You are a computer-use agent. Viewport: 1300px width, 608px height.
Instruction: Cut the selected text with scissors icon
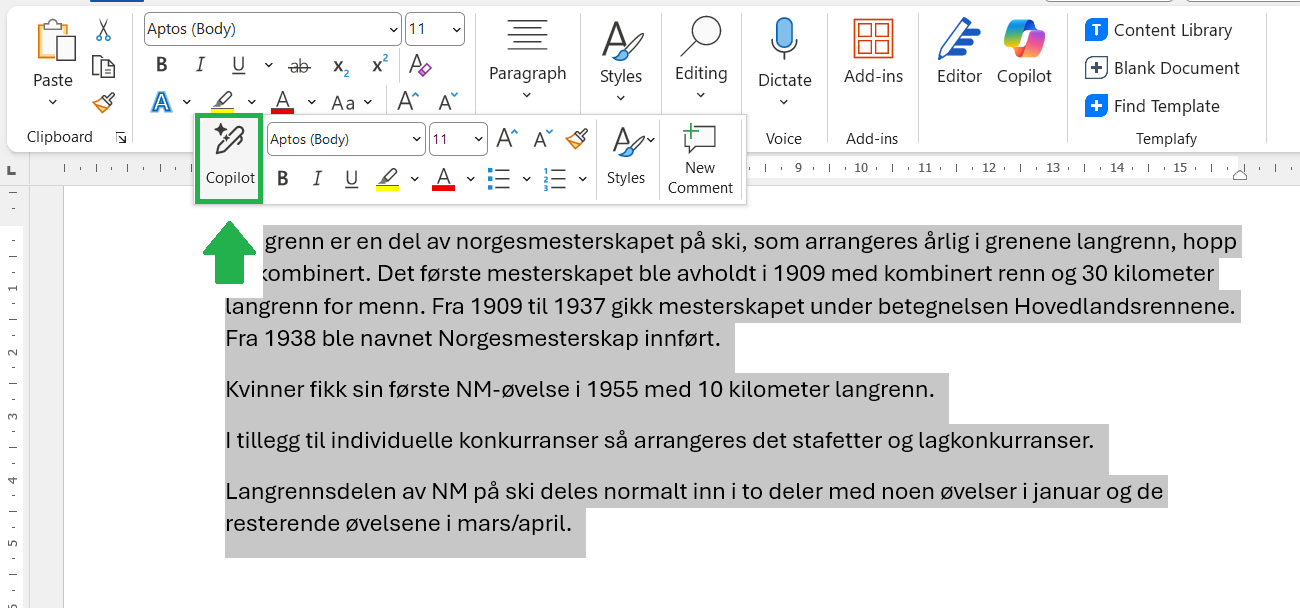pyautogui.click(x=103, y=30)
